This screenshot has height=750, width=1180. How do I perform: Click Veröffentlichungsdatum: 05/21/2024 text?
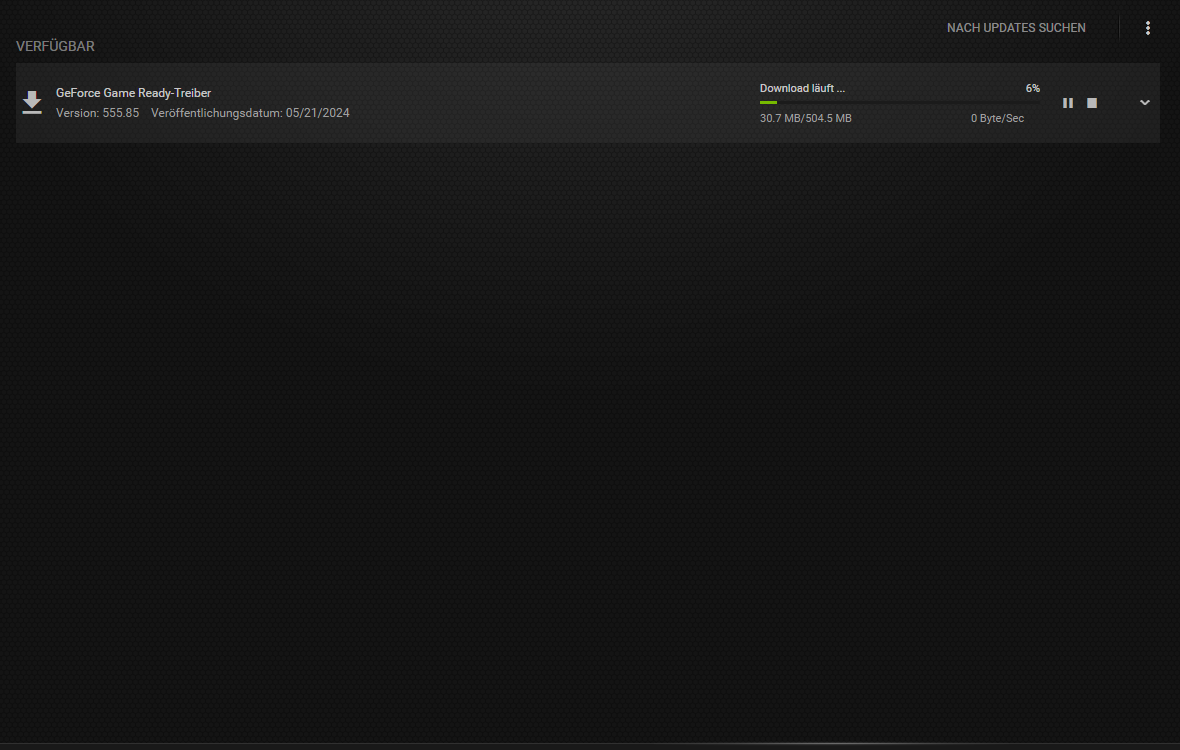[x=250, y=113]
